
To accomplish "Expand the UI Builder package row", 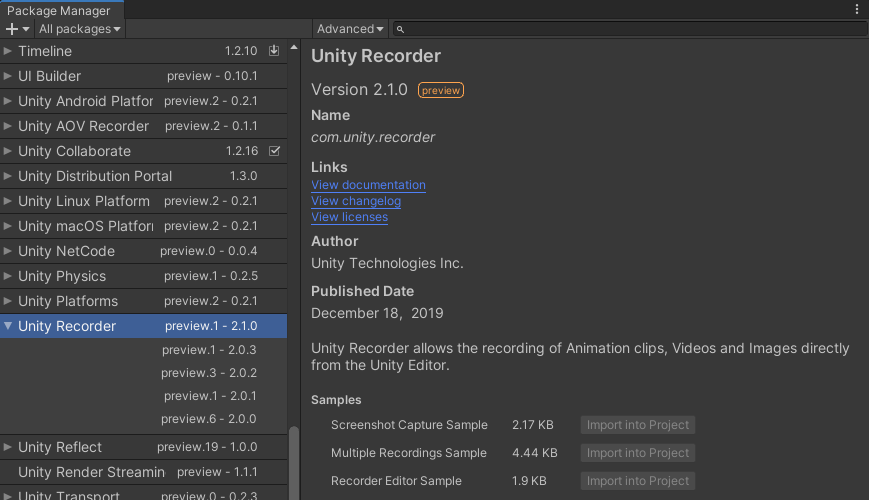I will [x=8, y=76].
